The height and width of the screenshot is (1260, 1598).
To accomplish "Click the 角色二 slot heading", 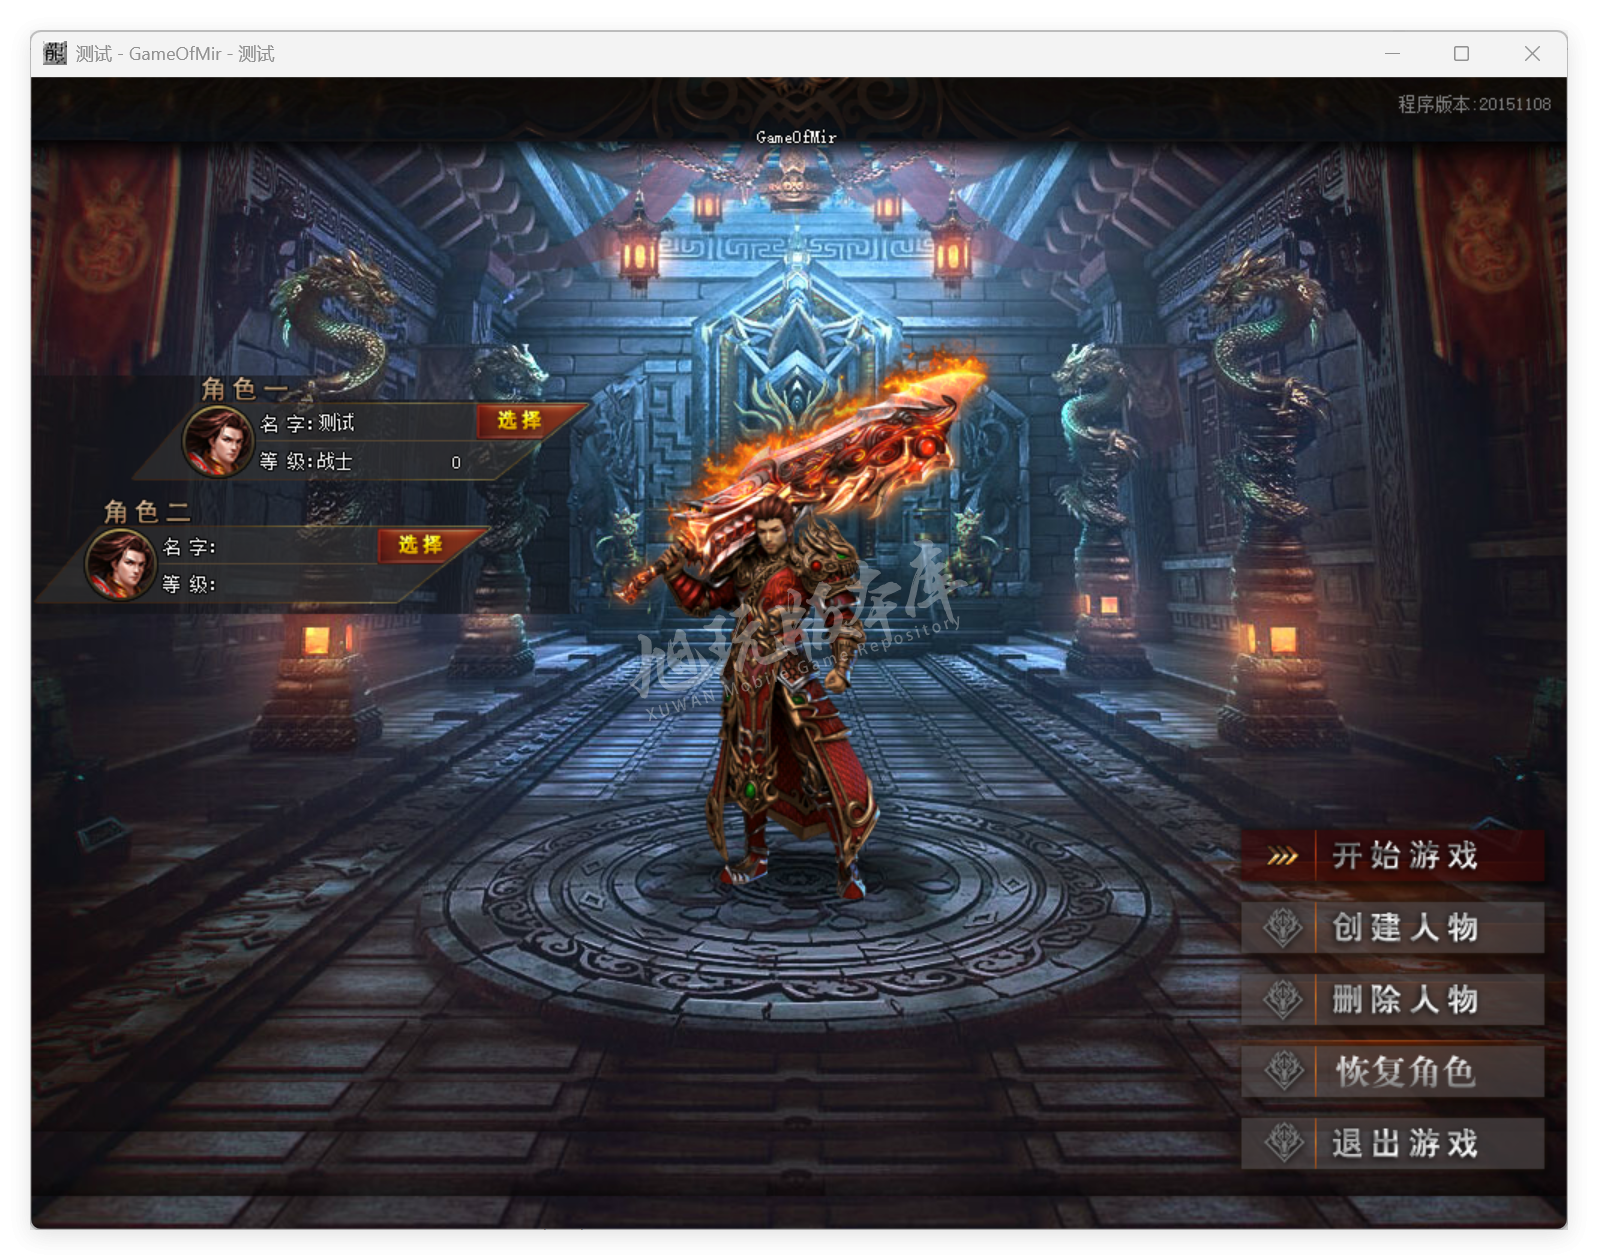I will point(147,512).
